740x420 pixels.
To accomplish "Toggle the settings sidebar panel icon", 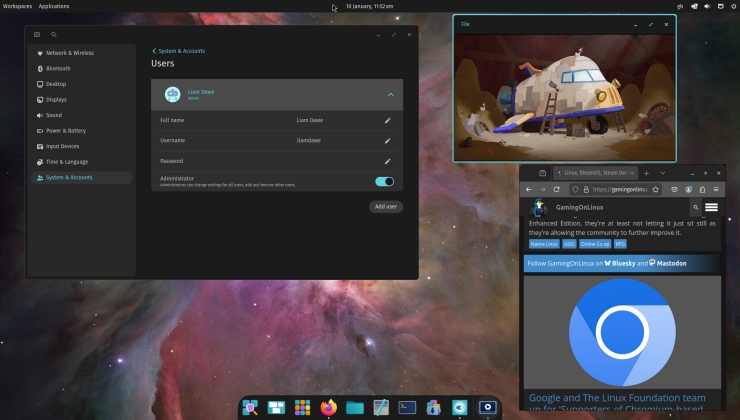I will (38, 35).
